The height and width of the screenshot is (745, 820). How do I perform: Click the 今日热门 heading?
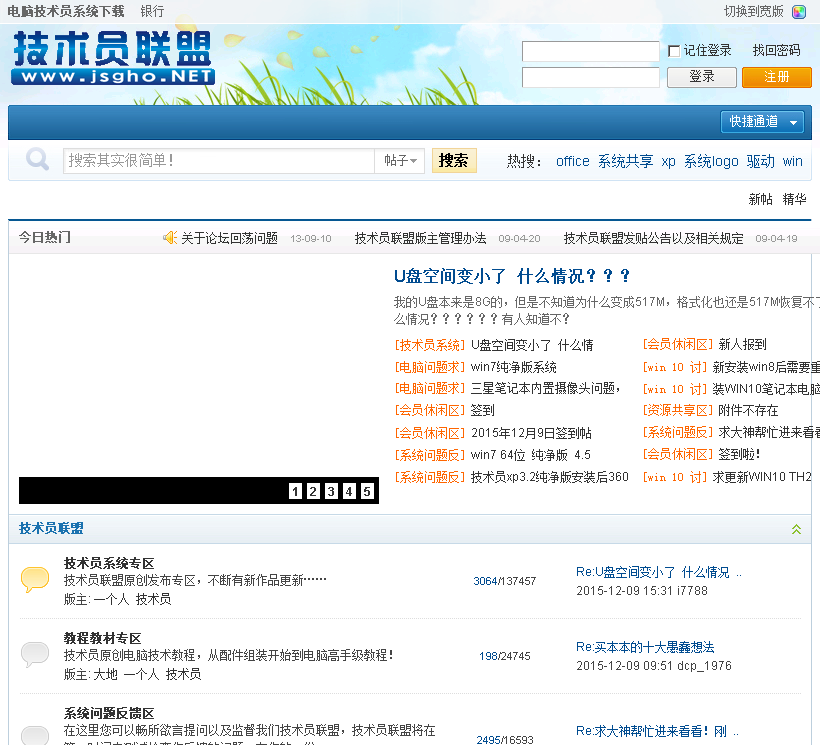tap(44, 237)
